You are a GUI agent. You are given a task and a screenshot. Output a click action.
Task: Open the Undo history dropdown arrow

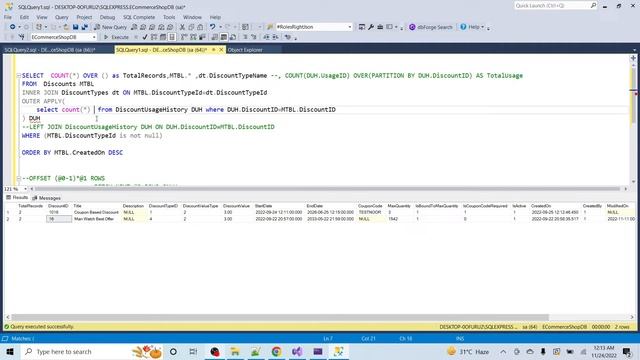point(220,27)
